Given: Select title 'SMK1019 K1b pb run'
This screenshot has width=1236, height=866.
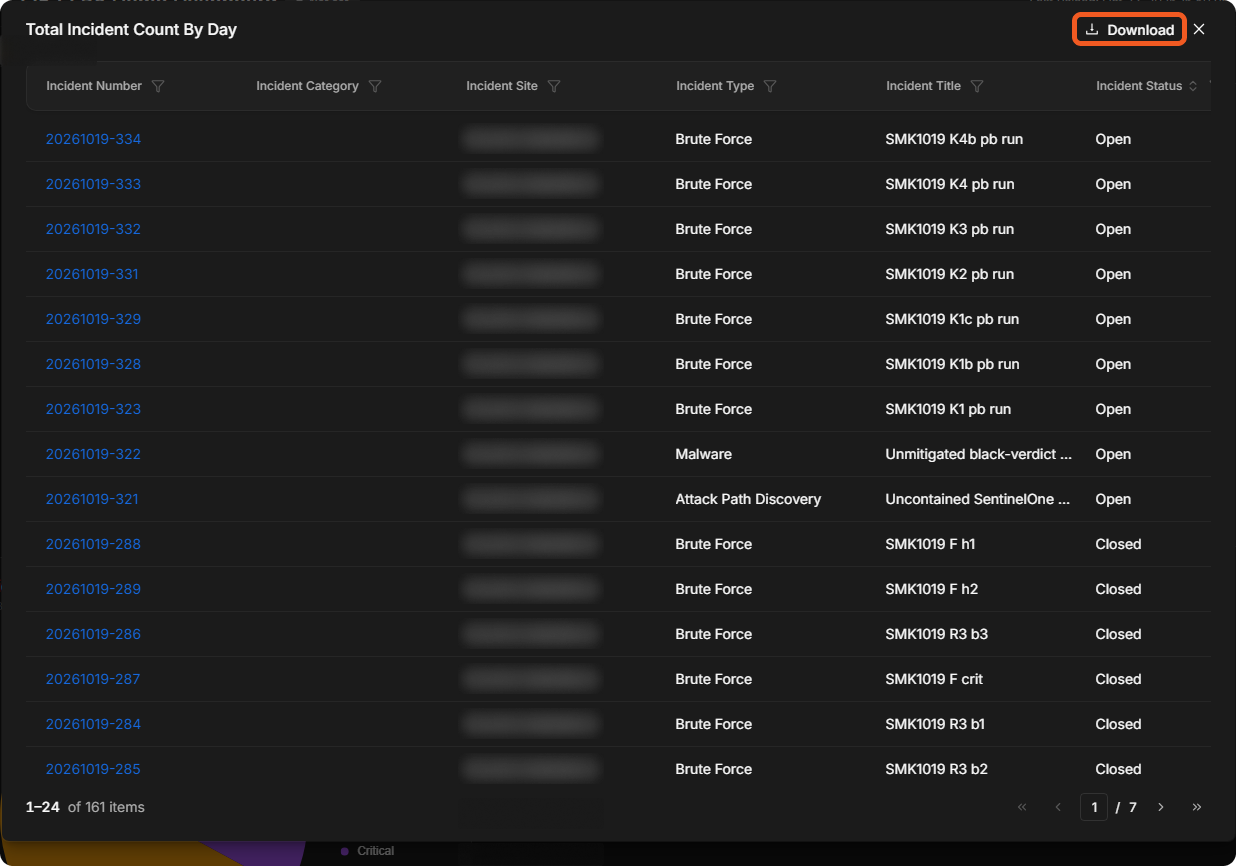Looking at the screenshot, I should [953, 364].
